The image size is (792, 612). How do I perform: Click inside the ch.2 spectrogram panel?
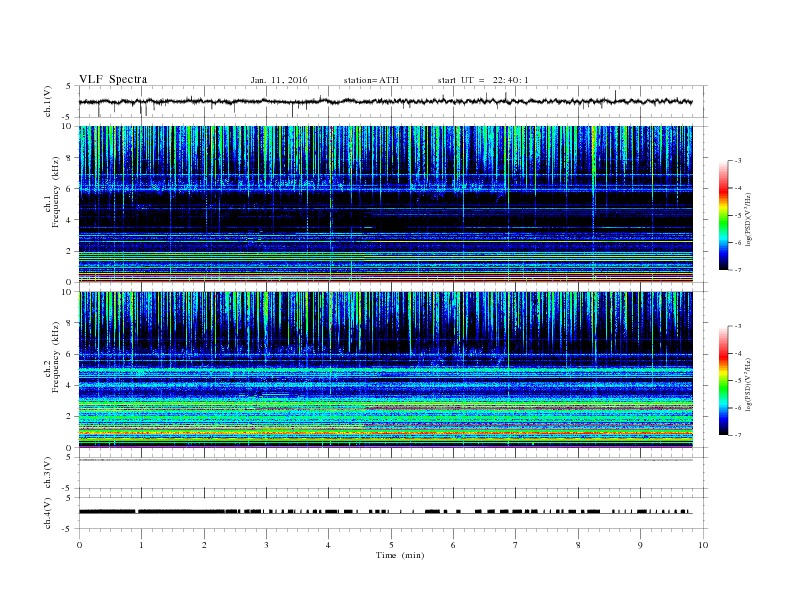385,369
